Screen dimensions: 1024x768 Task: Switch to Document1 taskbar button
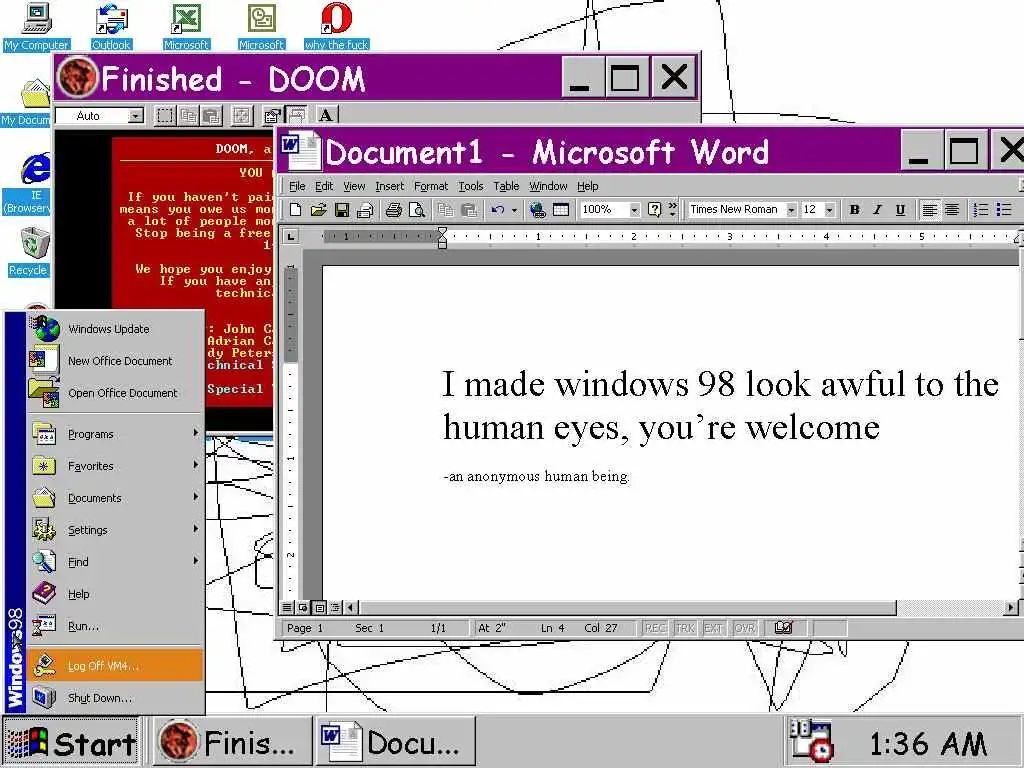(x=396, y=743)
